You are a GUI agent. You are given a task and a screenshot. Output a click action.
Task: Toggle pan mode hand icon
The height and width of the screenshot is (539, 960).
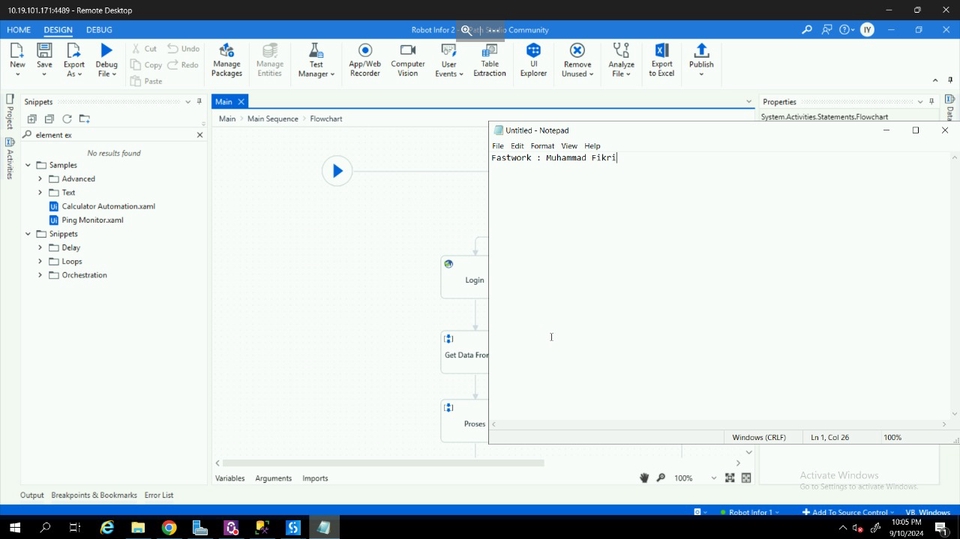click(644, 478)
